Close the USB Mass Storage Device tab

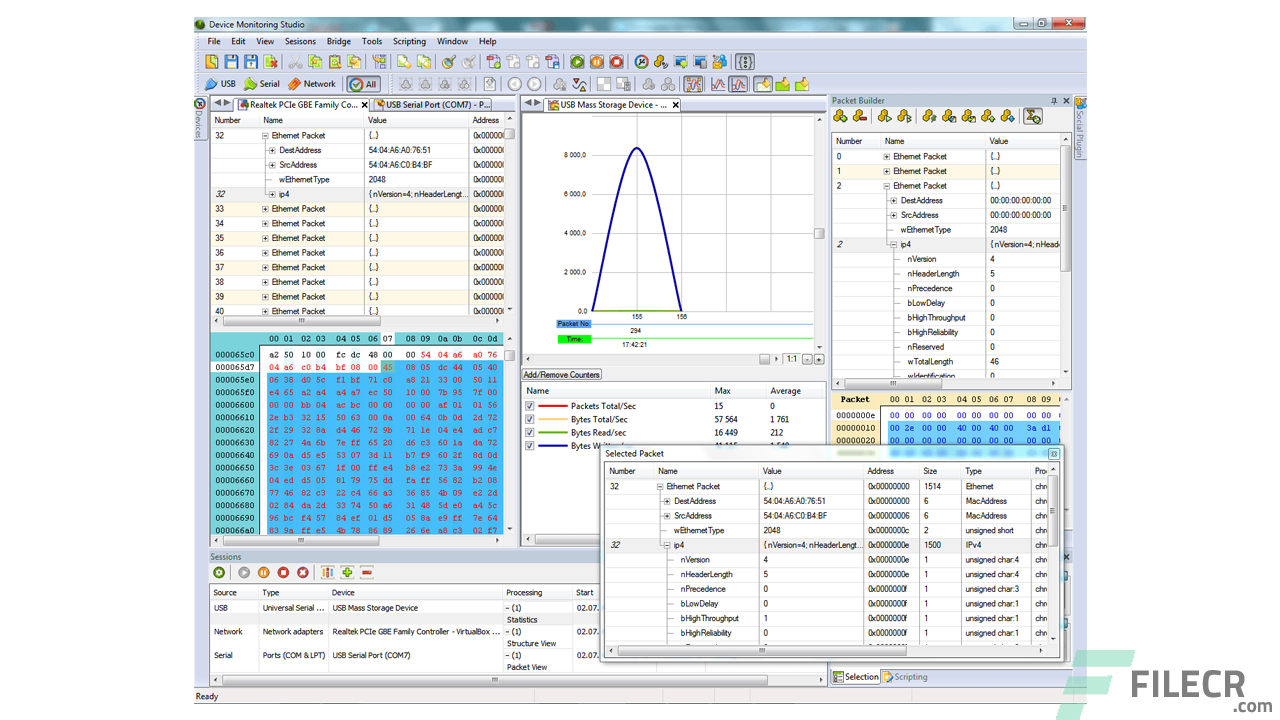tap(675, 105)
